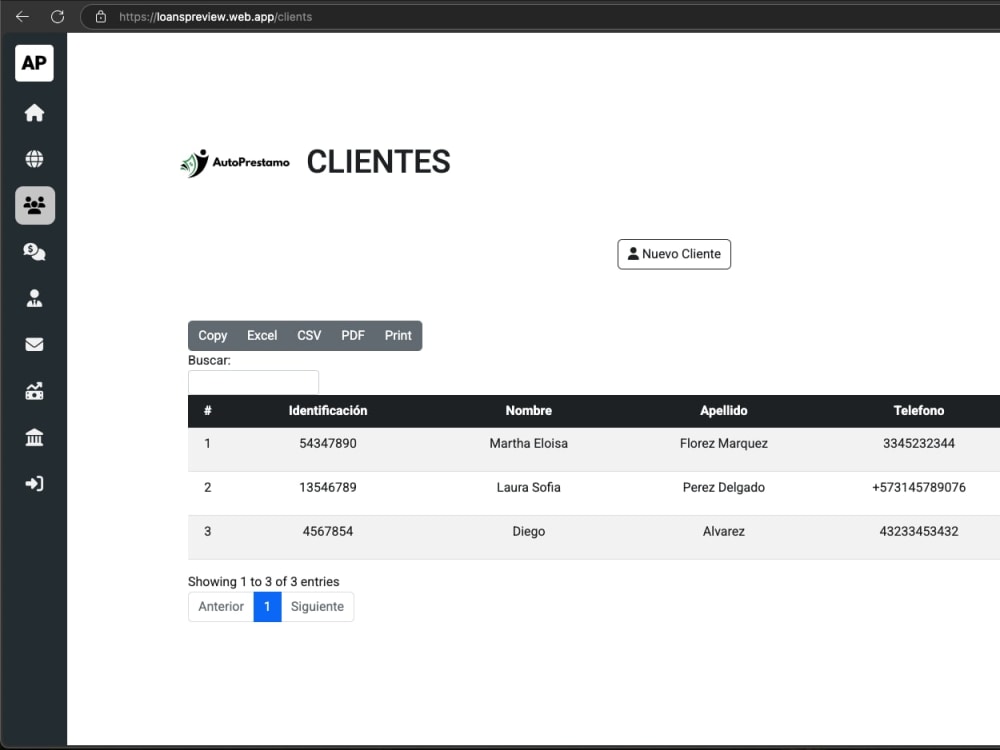1000x750 pixels.
Task: Export table as PDF
Action: click(x=353, y=335)
